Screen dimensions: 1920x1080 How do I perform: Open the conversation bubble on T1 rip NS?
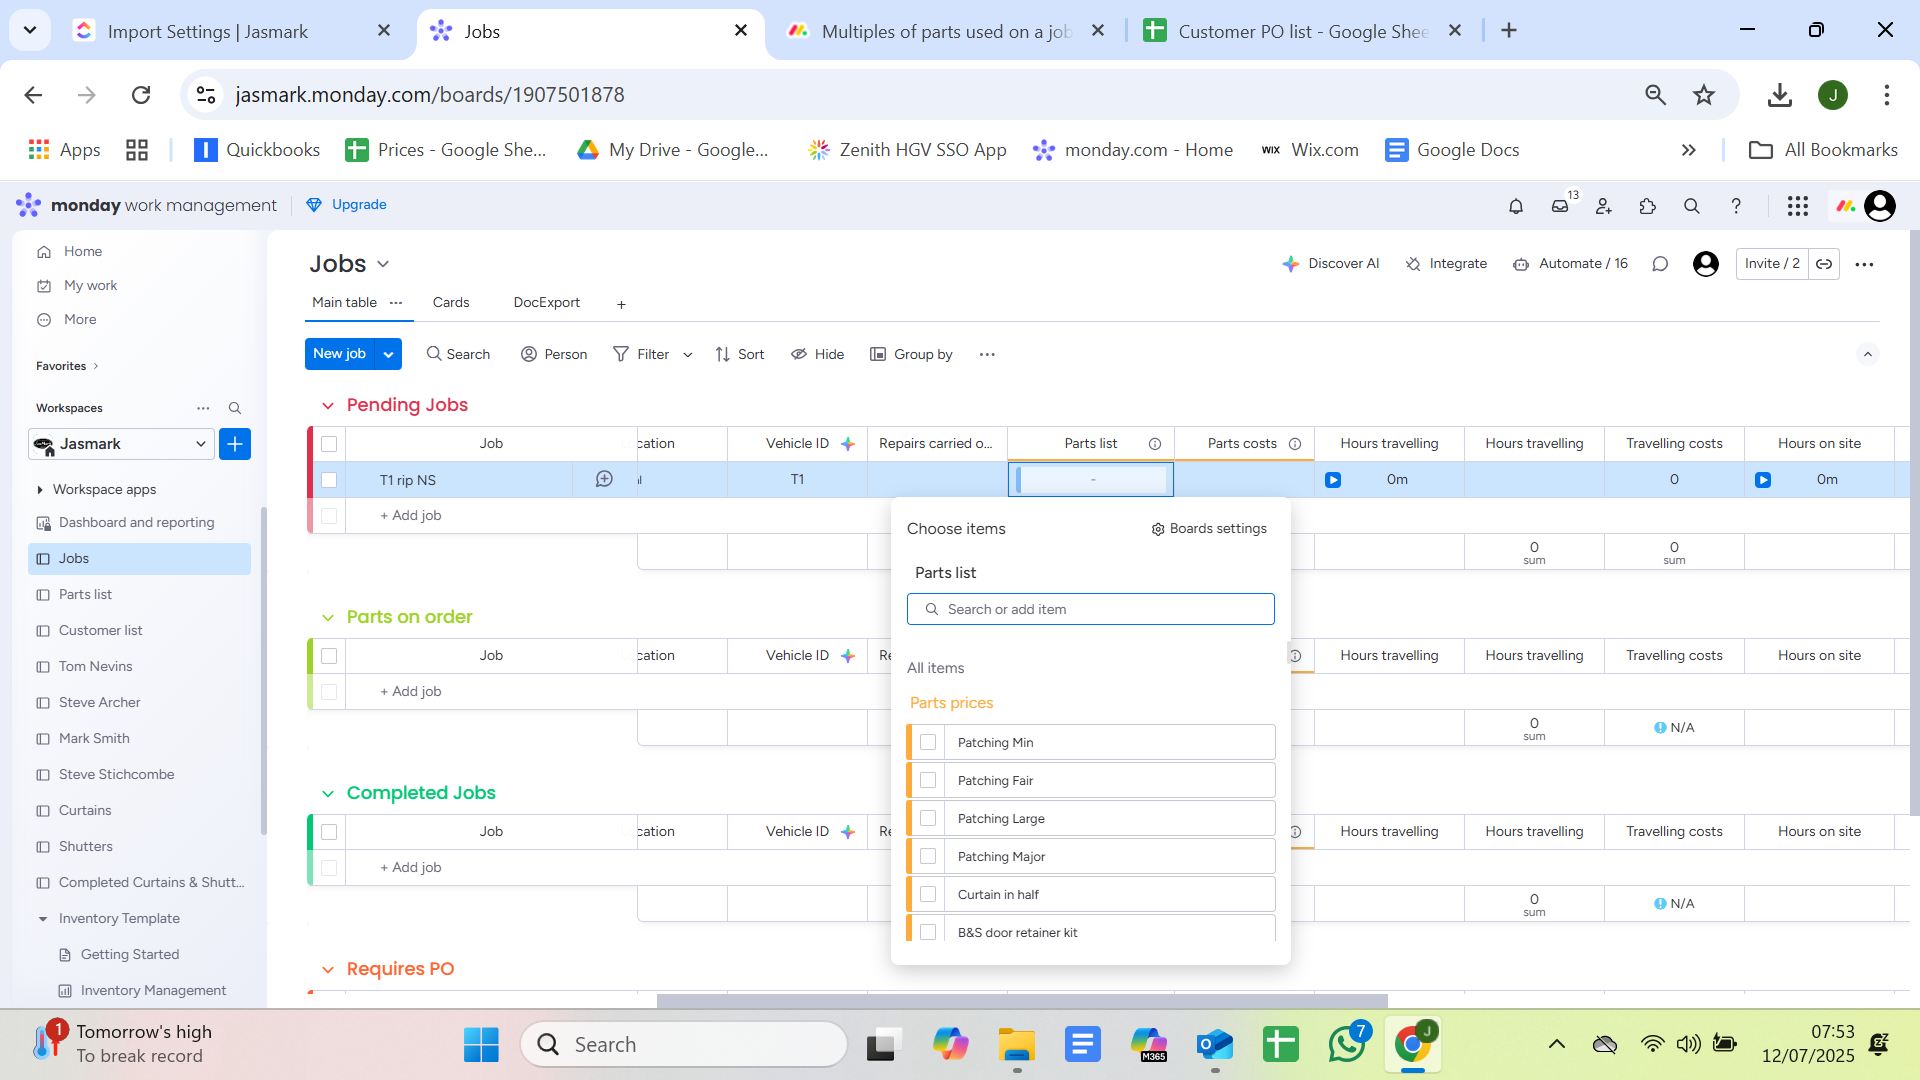point(604,480)
